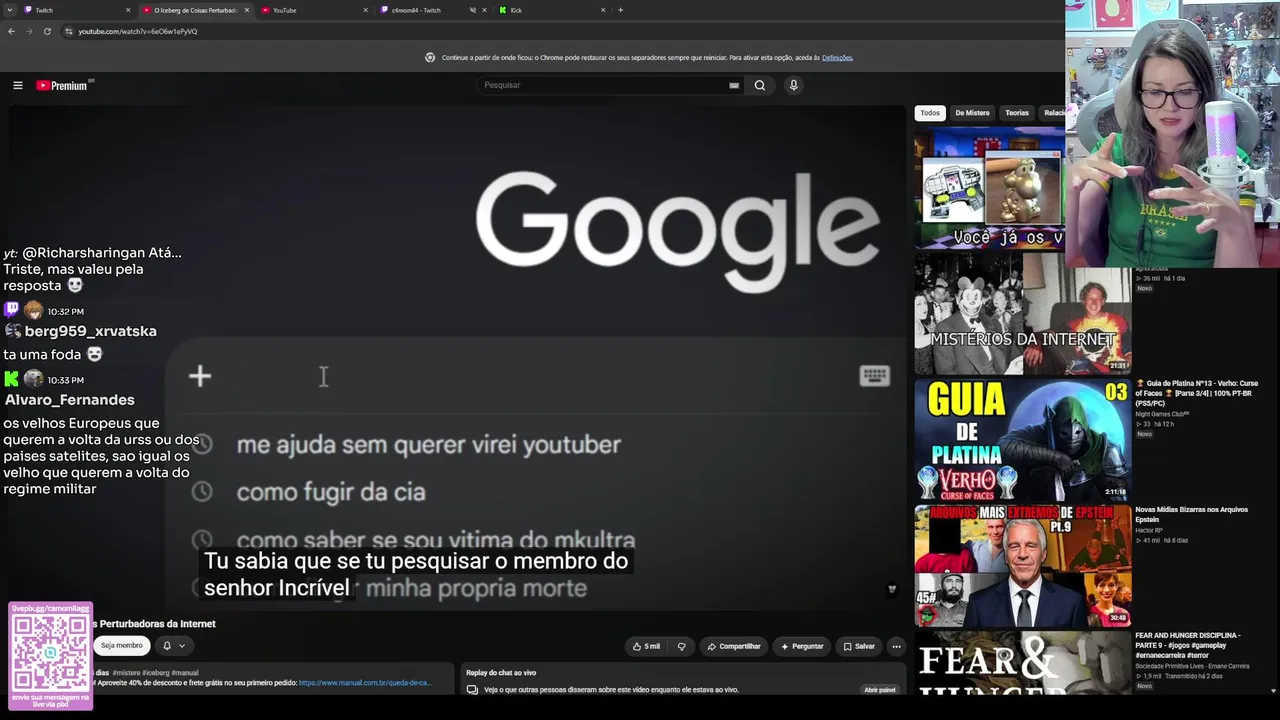Click the YouTube search magnifier button
This screenshot has width=1280, height=720.
point(760,85)
